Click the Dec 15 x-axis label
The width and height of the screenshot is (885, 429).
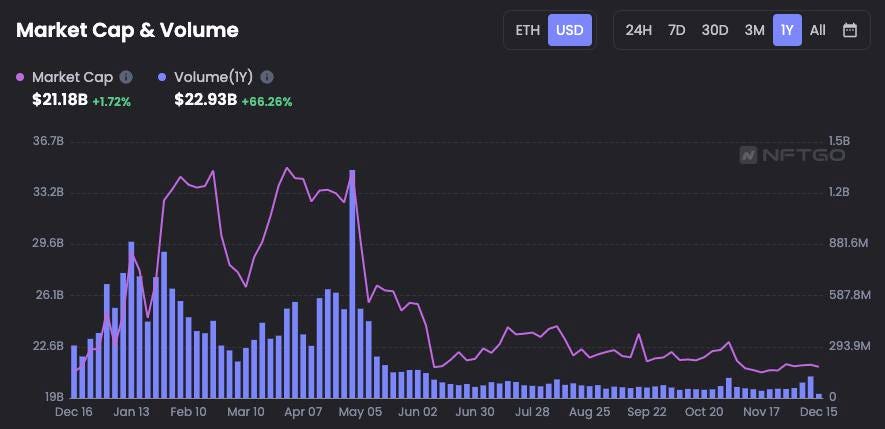pos(818,412)
